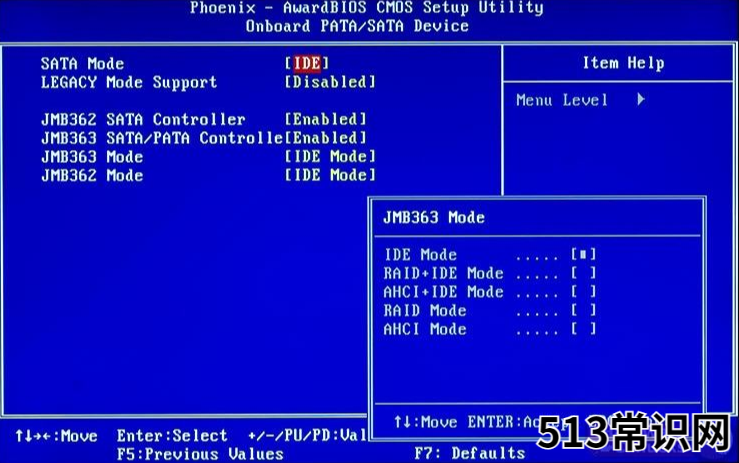Click the Menu Level arrow icon

640,99
